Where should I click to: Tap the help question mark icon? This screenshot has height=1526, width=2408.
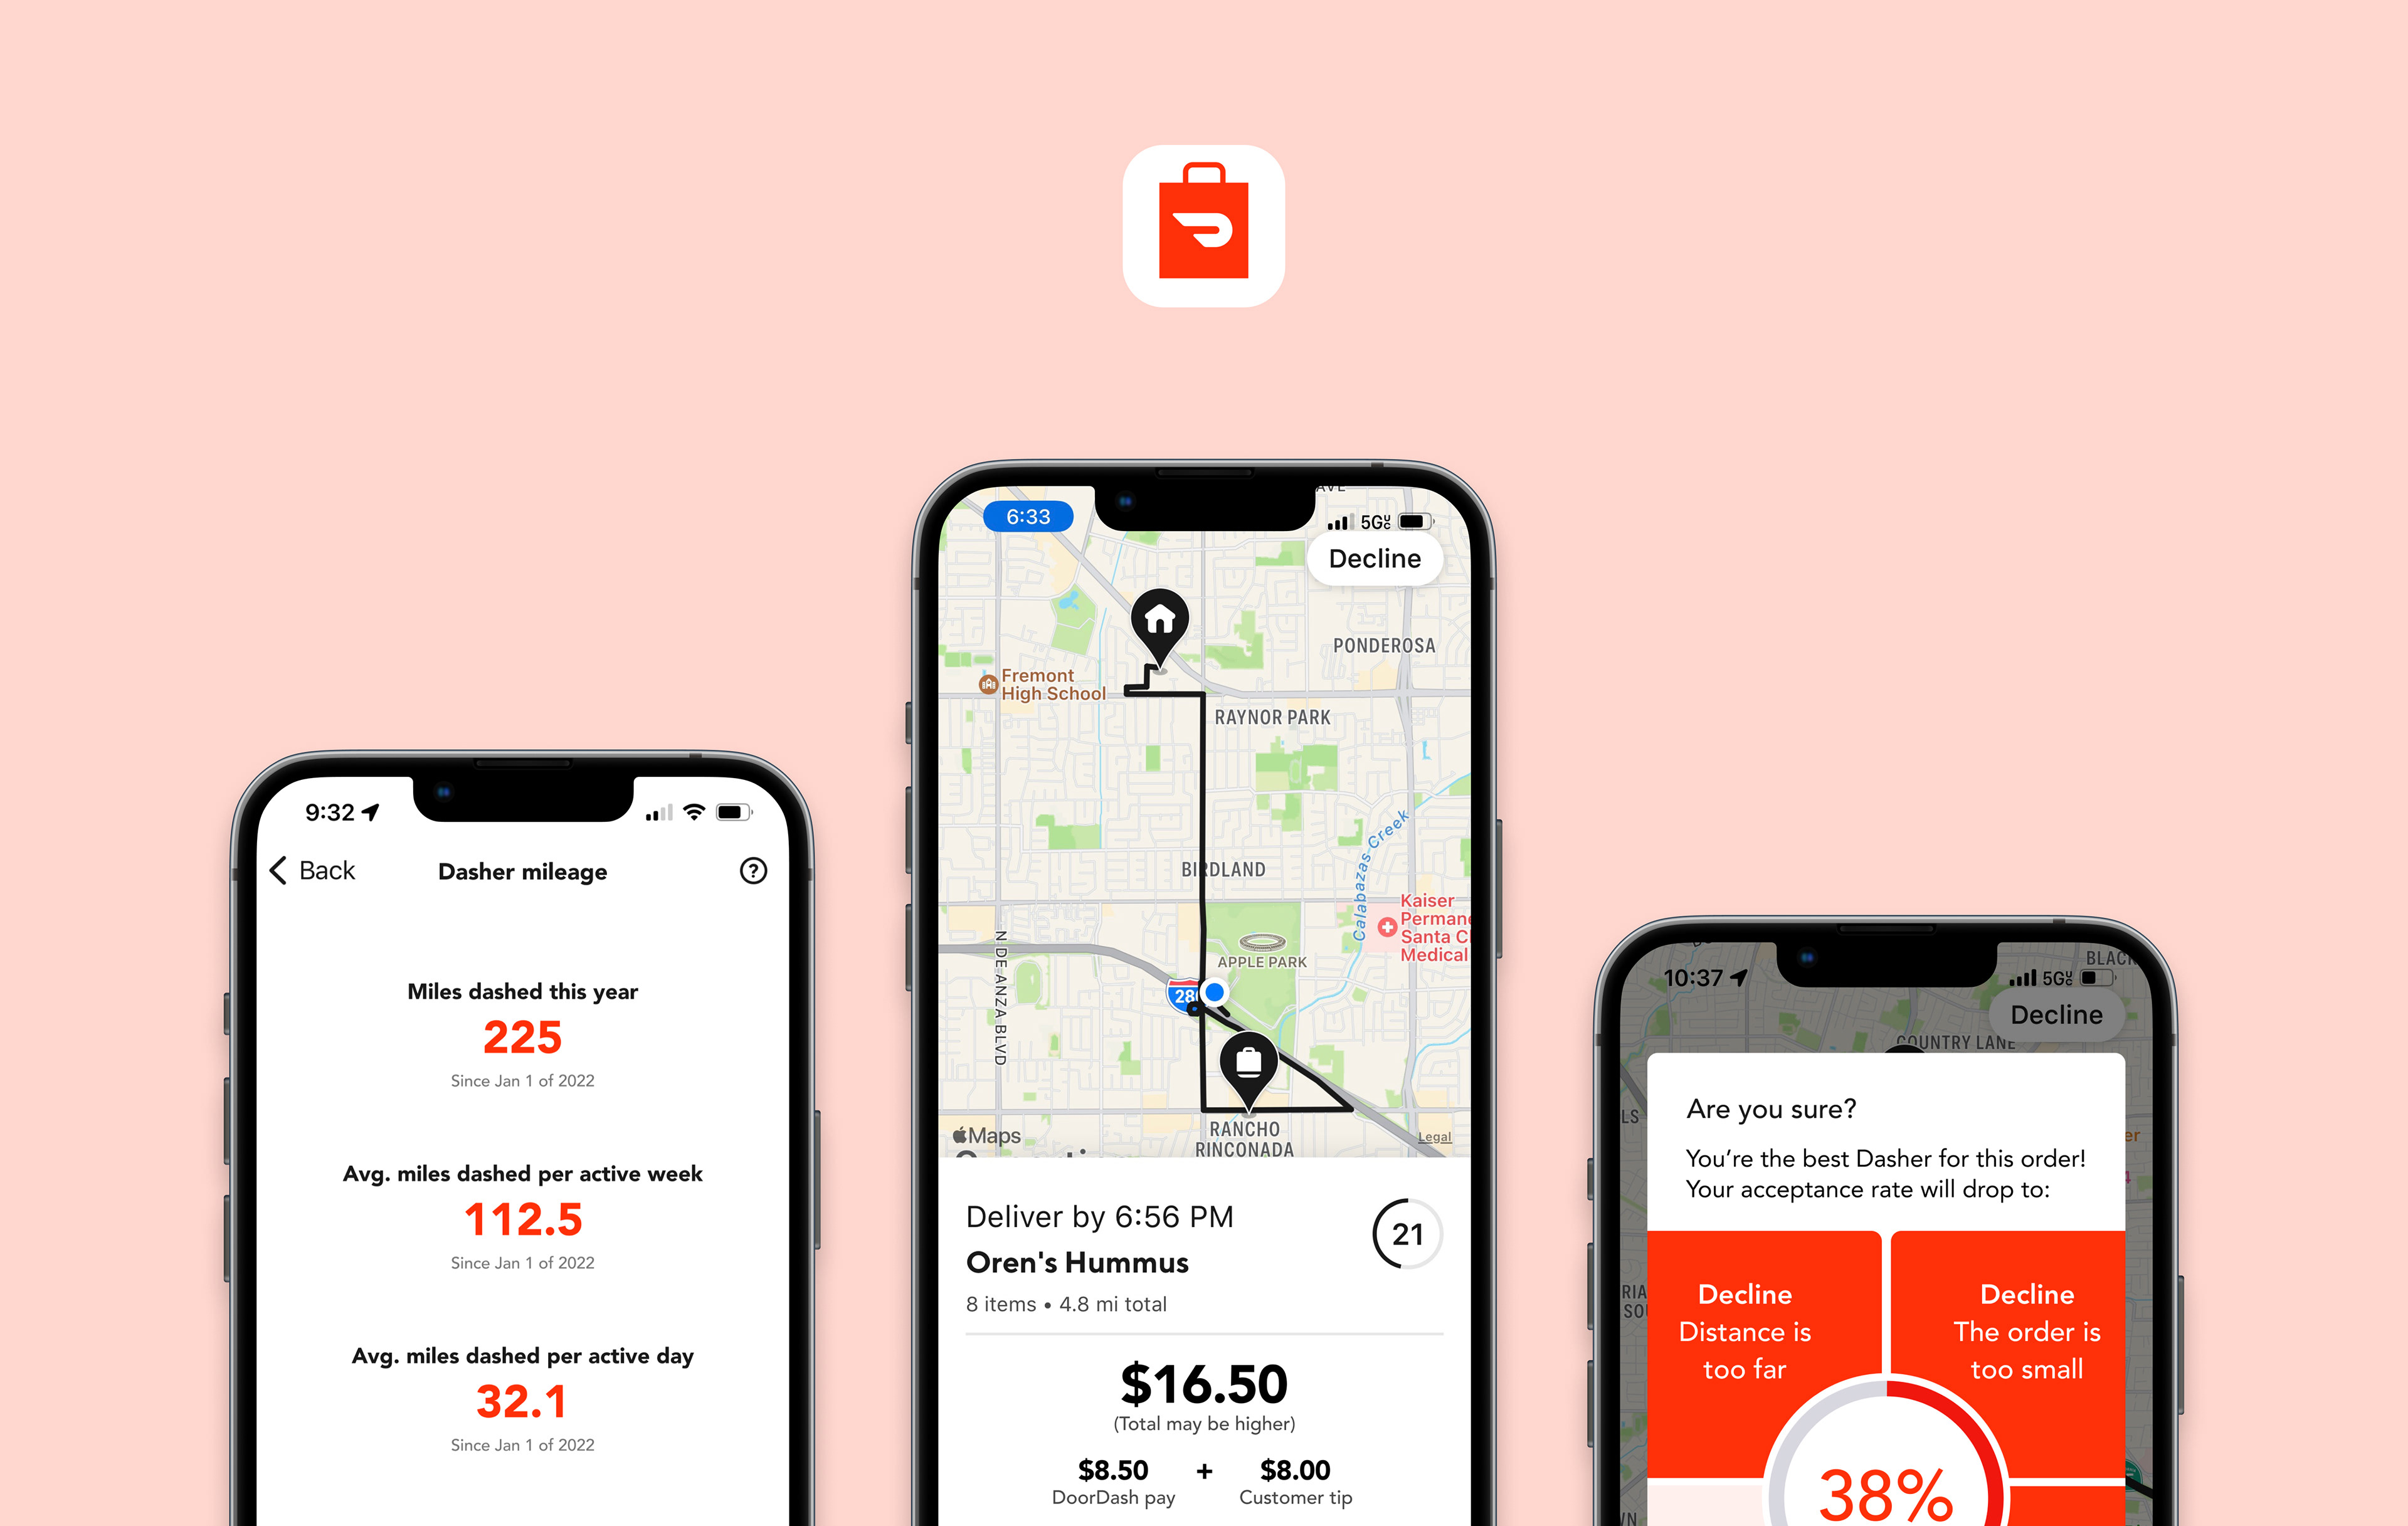(753, 870)
